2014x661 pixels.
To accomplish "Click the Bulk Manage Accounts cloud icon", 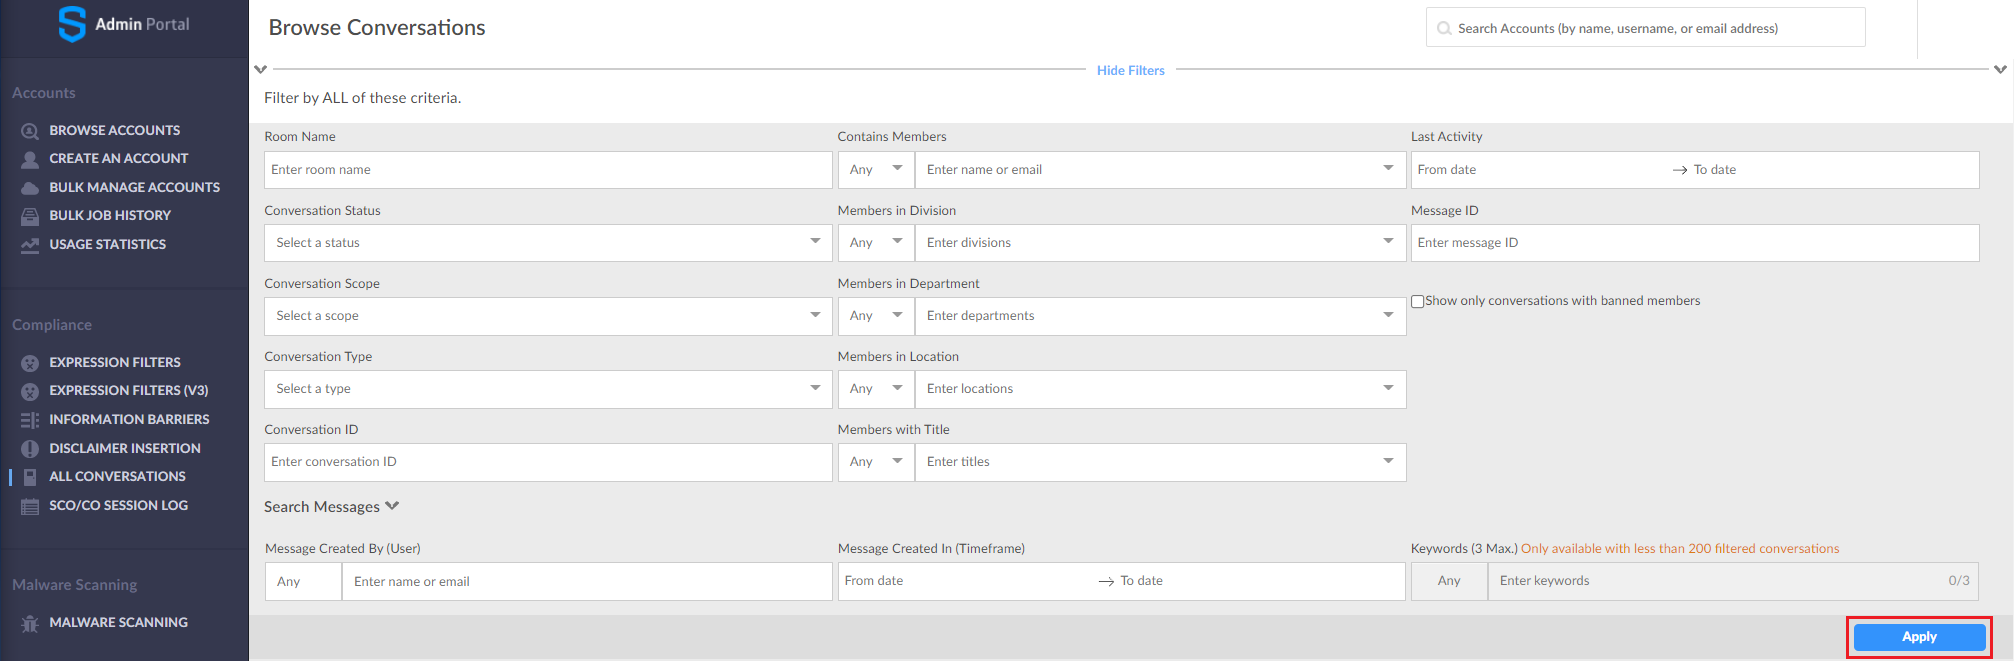I will click(x=30, y=188).
